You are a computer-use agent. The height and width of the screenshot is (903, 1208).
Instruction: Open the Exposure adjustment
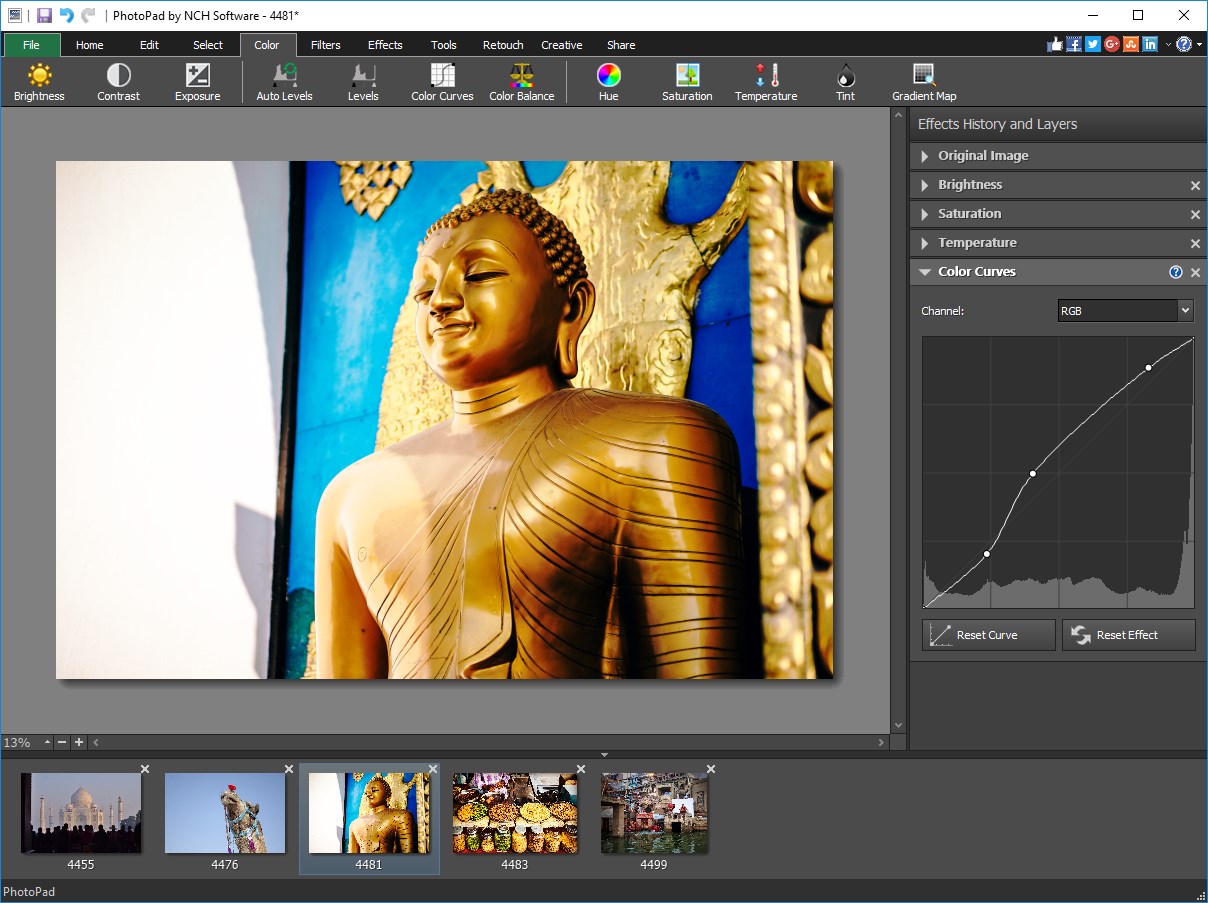coord(197,81)
